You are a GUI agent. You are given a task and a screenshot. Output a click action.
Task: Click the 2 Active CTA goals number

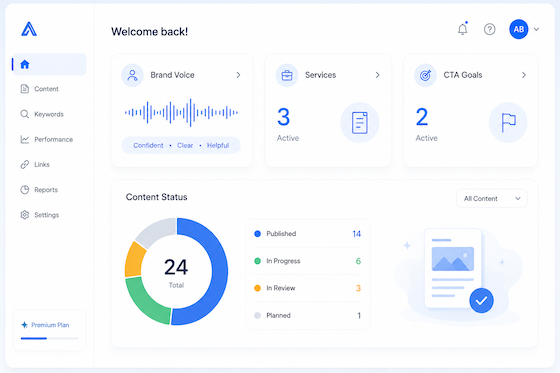[x=422, y=117]
